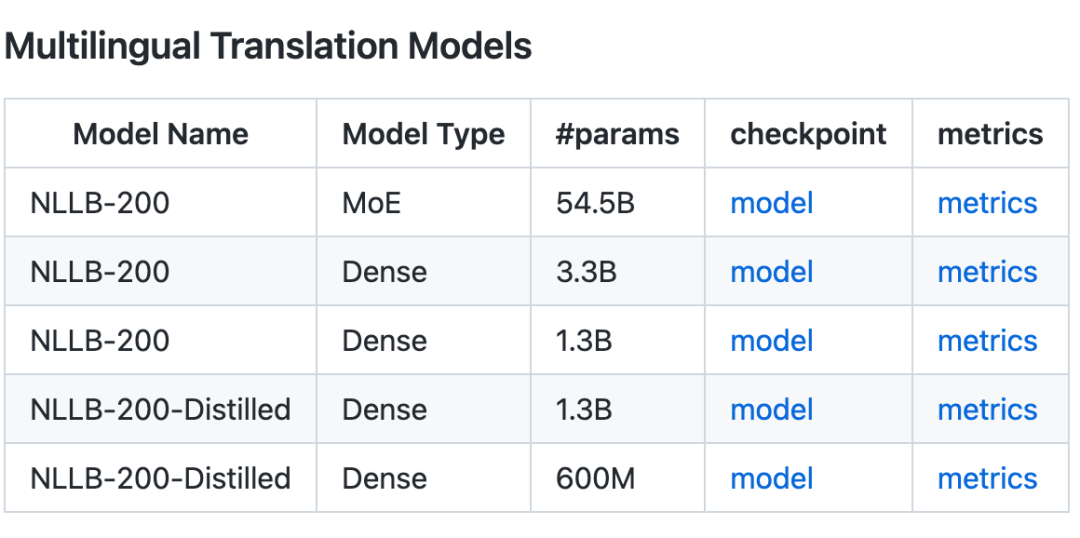View metrics for NLLB-200 Dense 1.3B
The width and height of the screenshot is (1080, 538).
[x=987, y=341]
